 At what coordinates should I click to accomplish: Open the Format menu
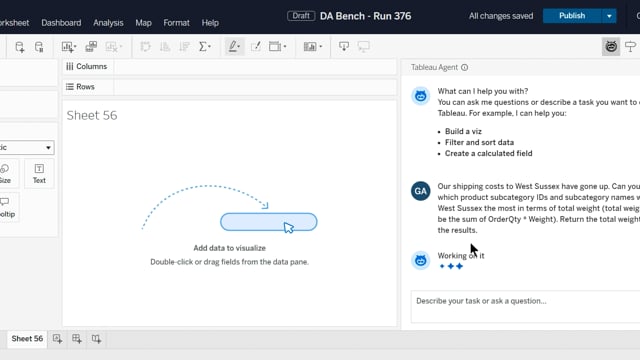176,23
